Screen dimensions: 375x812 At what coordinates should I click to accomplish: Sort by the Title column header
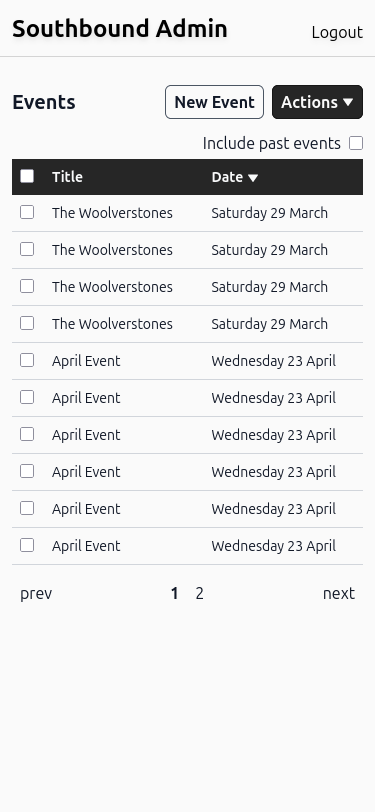(x=67, y=177)
